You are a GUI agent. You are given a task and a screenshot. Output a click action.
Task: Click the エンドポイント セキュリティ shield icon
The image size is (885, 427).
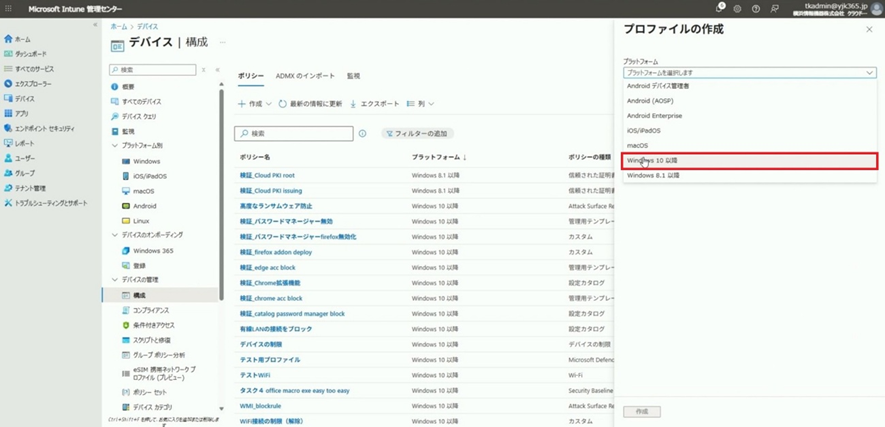pos(9,129)
